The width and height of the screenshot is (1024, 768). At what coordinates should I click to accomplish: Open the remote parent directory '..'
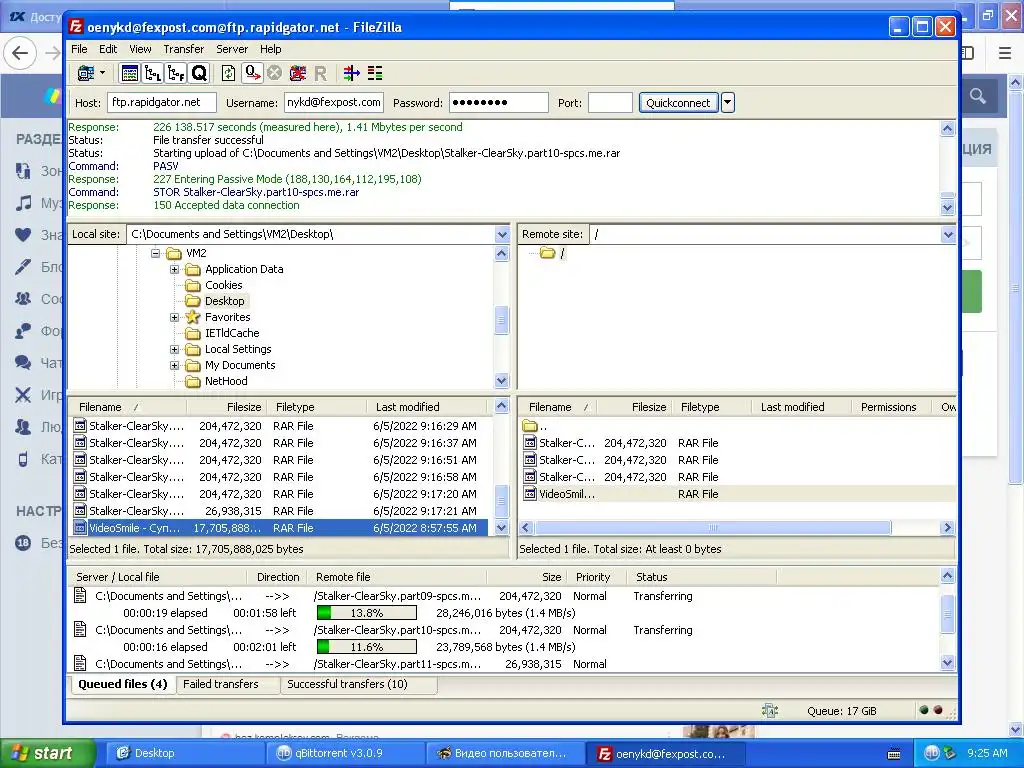coord(536,426)
